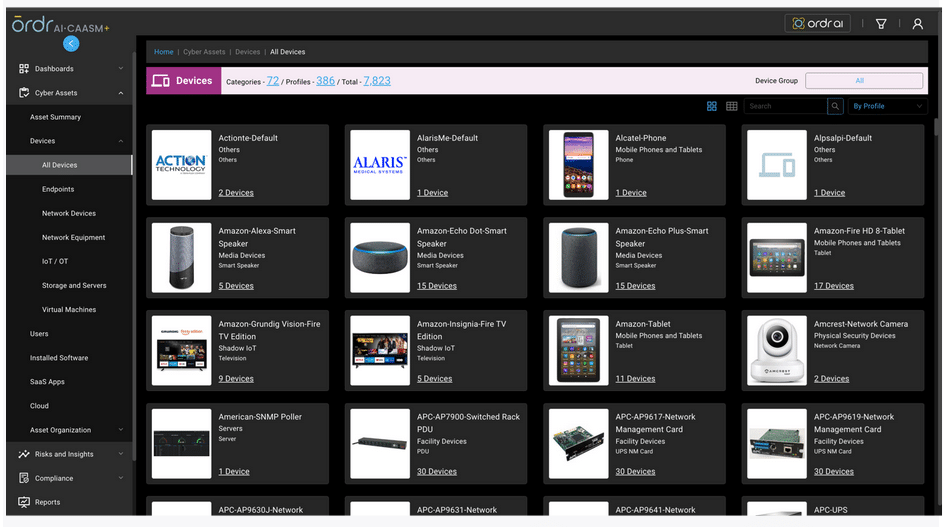Expand the Compliance chevron
The width and height of the screenshot is (951, 527).
pyautogui.click(x=121, y=478)
